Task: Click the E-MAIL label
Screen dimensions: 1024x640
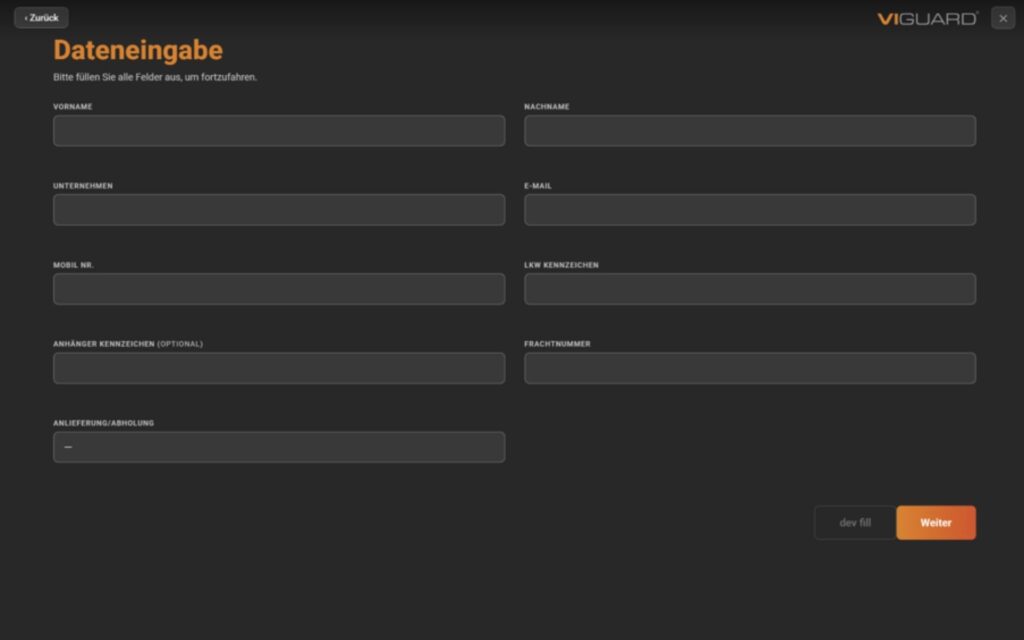Action: click(537, 186)
